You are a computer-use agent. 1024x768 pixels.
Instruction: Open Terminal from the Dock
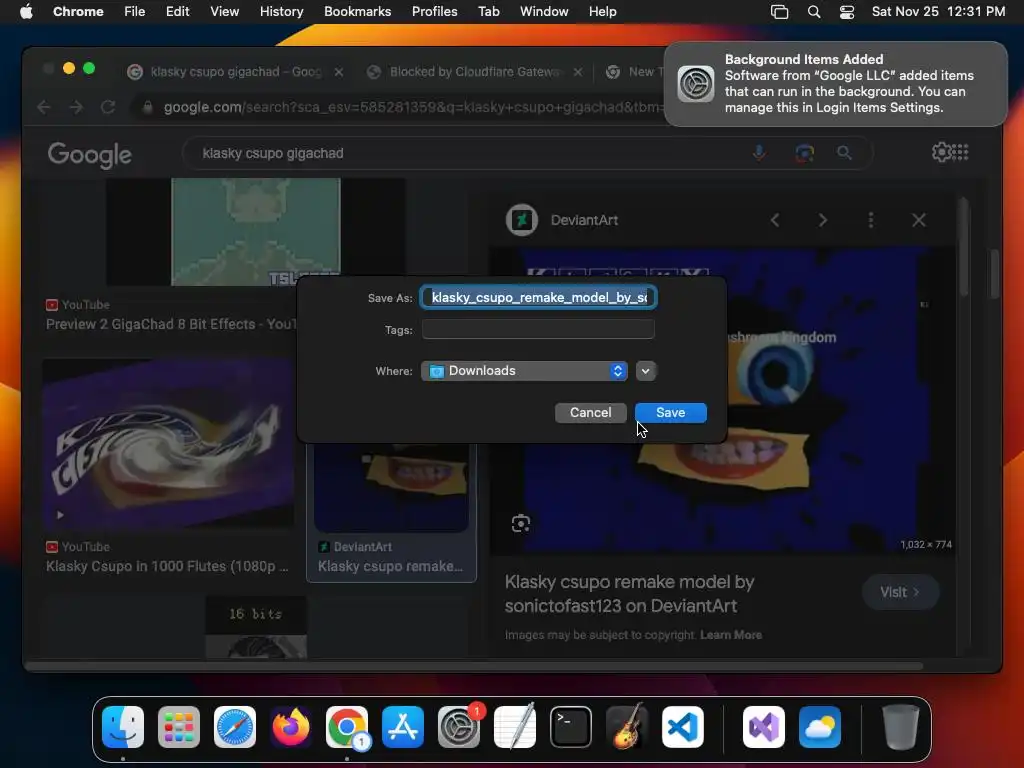click(571, 727)
